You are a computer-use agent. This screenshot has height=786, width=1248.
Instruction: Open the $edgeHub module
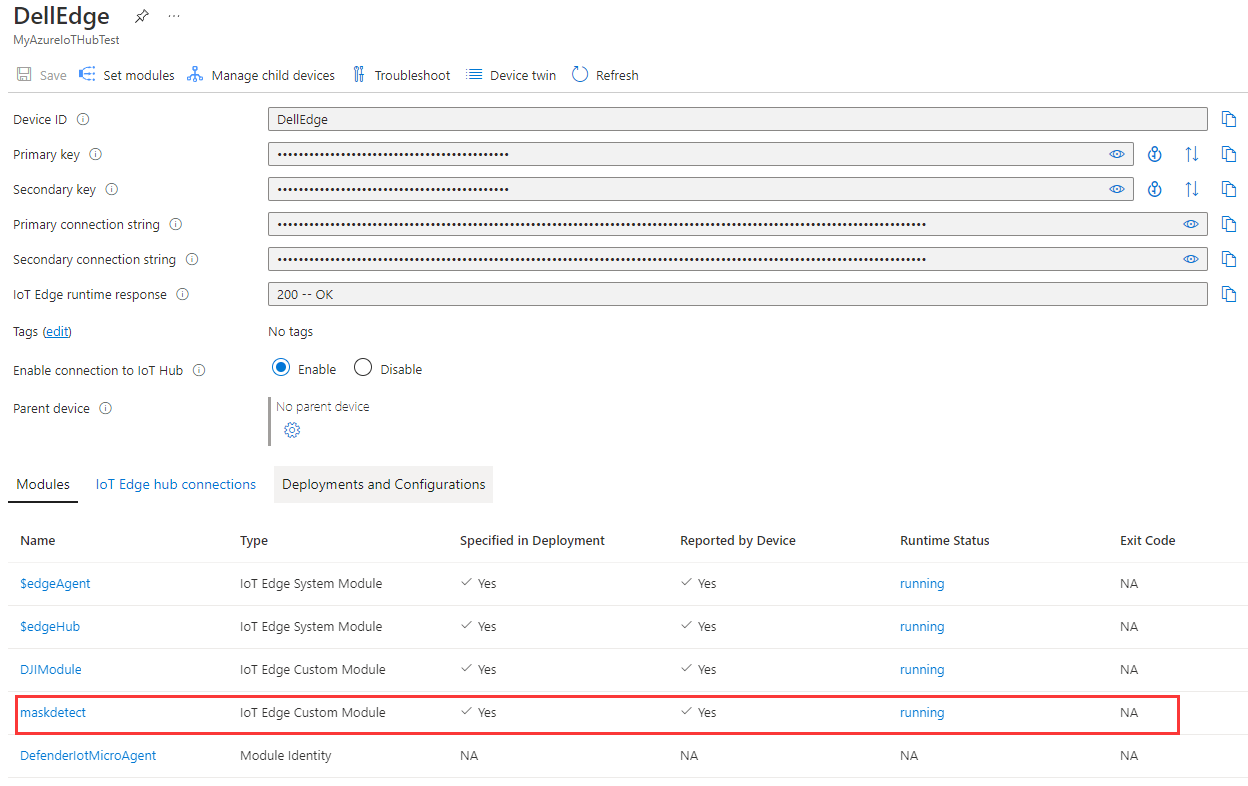pos(50,626)
